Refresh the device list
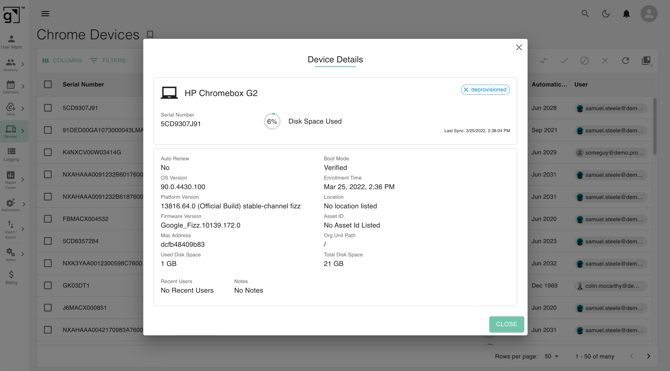This screenshot has width=670, height=371. pos(625,61)
